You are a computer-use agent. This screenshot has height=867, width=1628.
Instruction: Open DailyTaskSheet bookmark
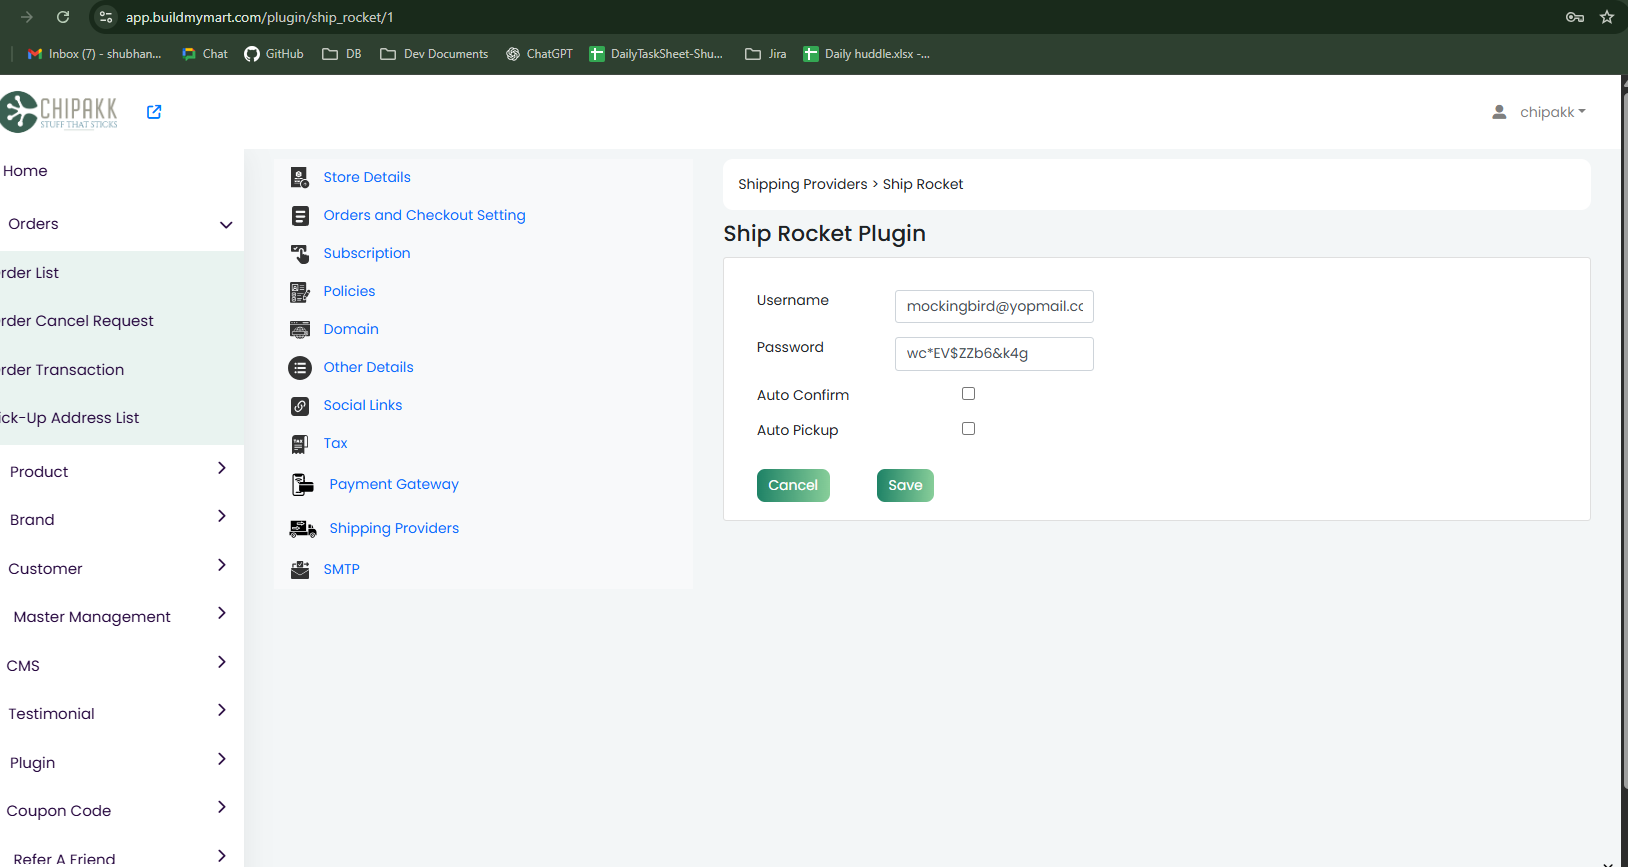pyautogui.click(x=656, y=54)
